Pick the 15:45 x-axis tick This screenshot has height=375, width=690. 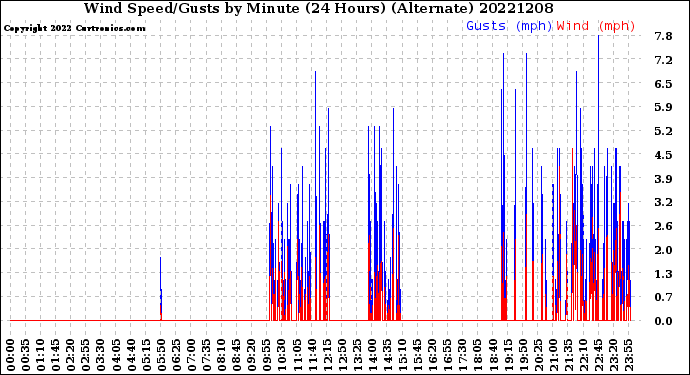[418, 355]
